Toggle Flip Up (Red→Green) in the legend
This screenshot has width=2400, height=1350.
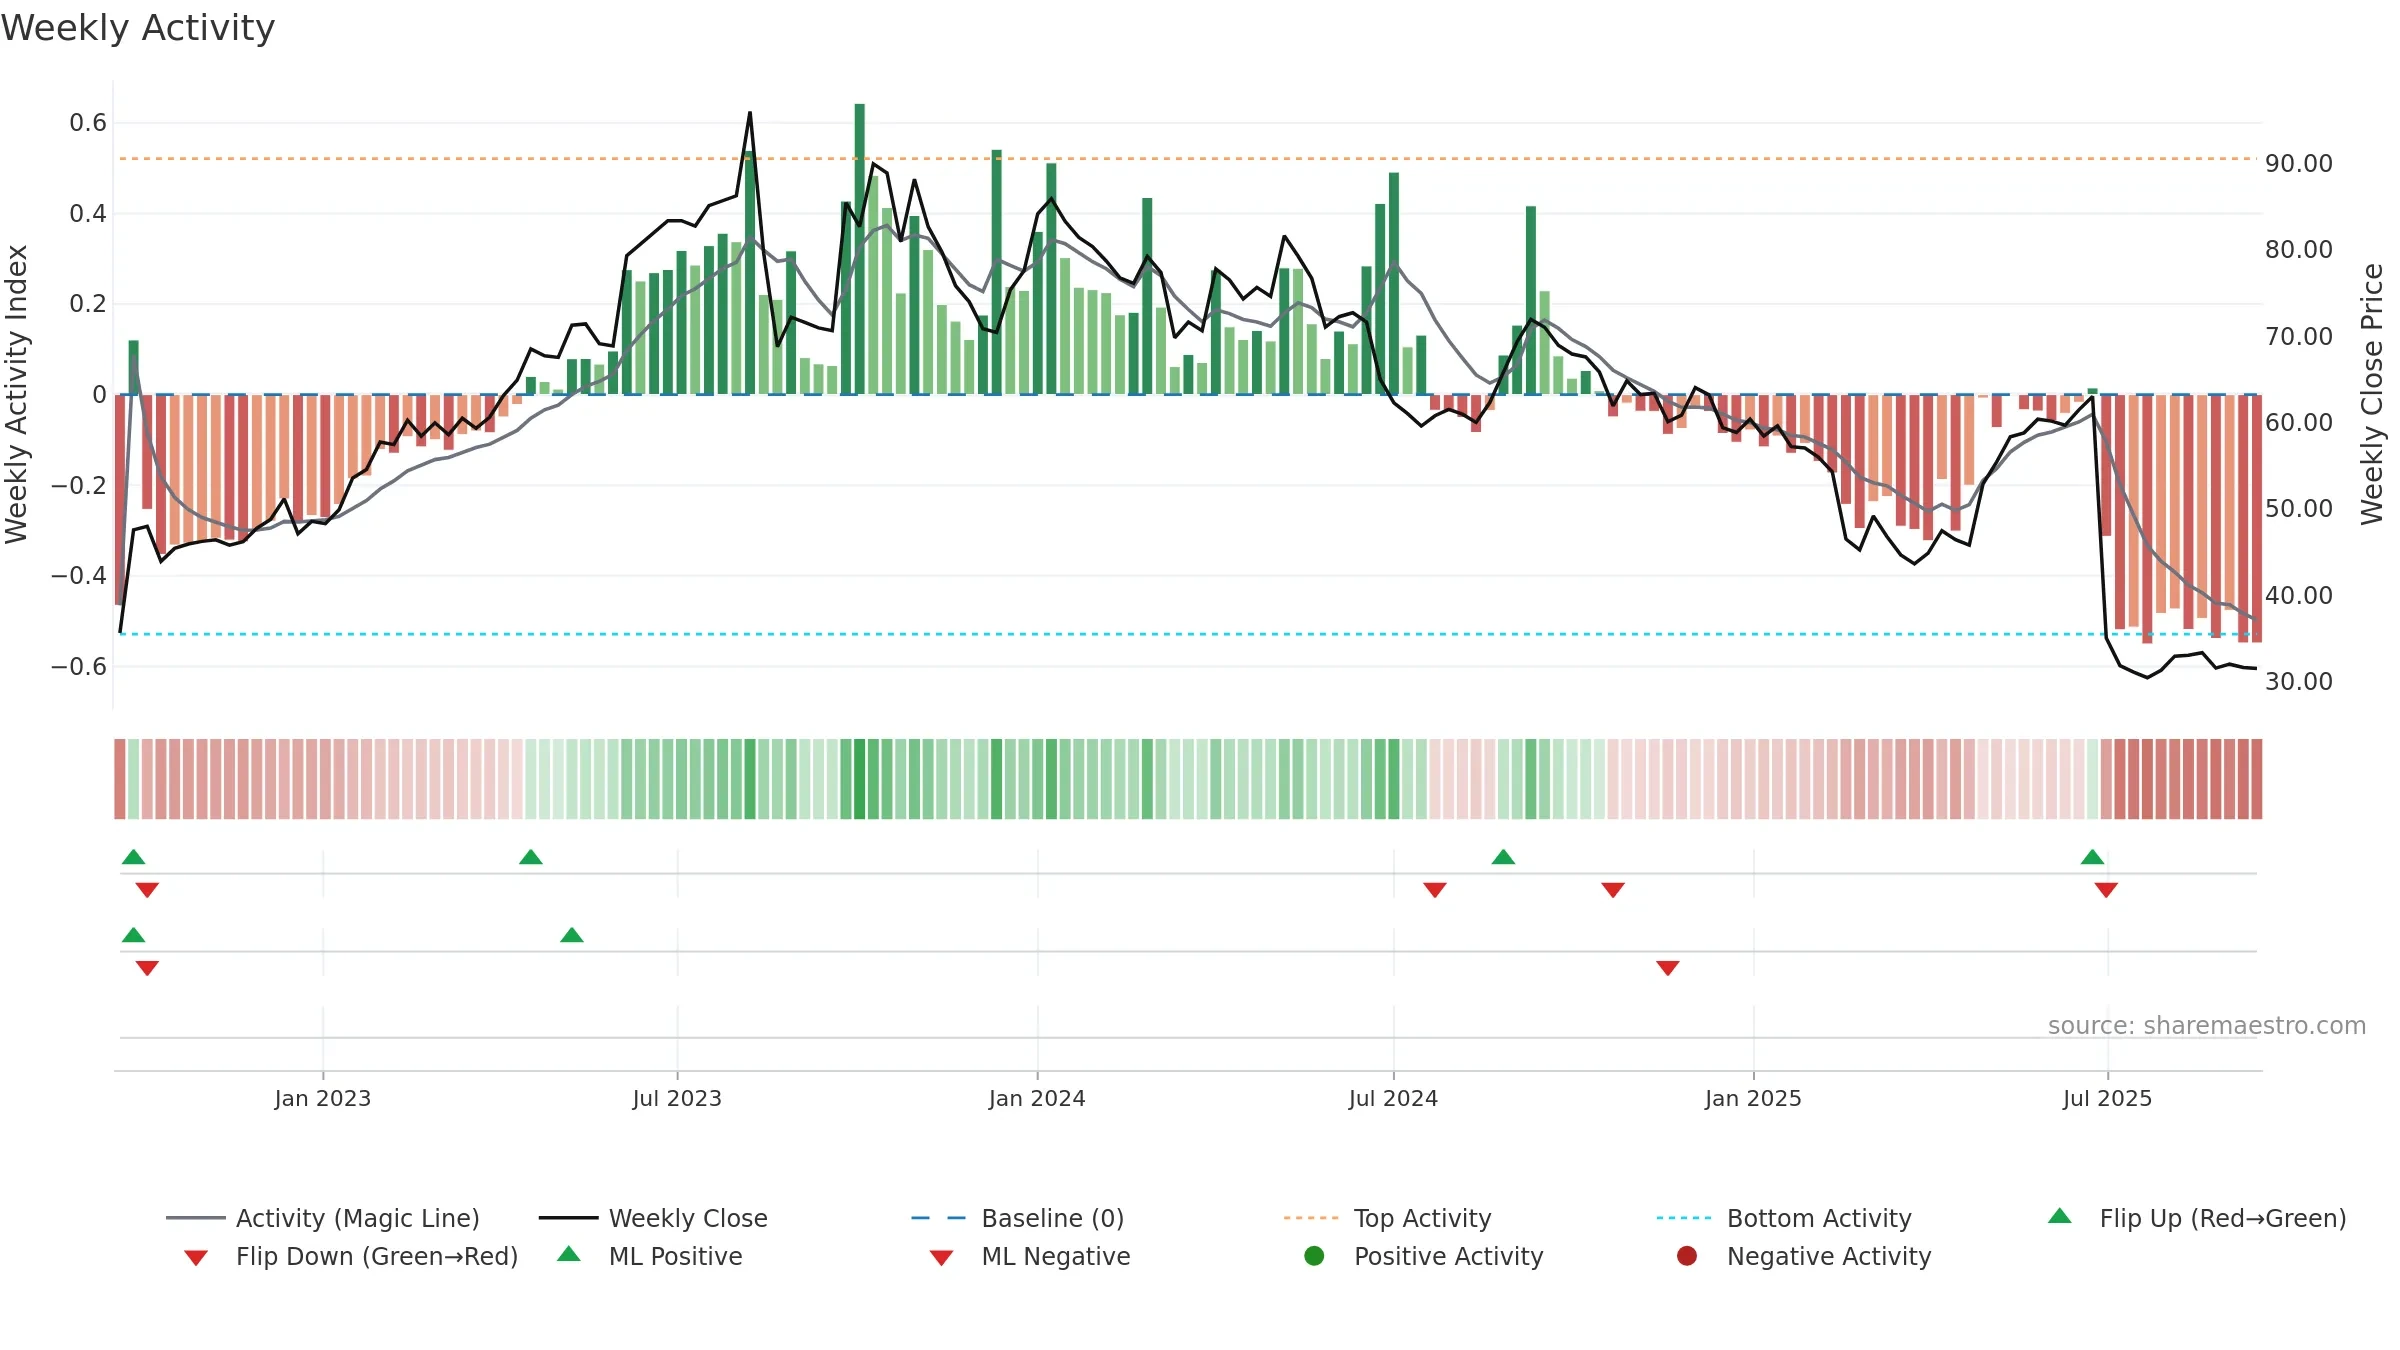pos(2197,1218)
